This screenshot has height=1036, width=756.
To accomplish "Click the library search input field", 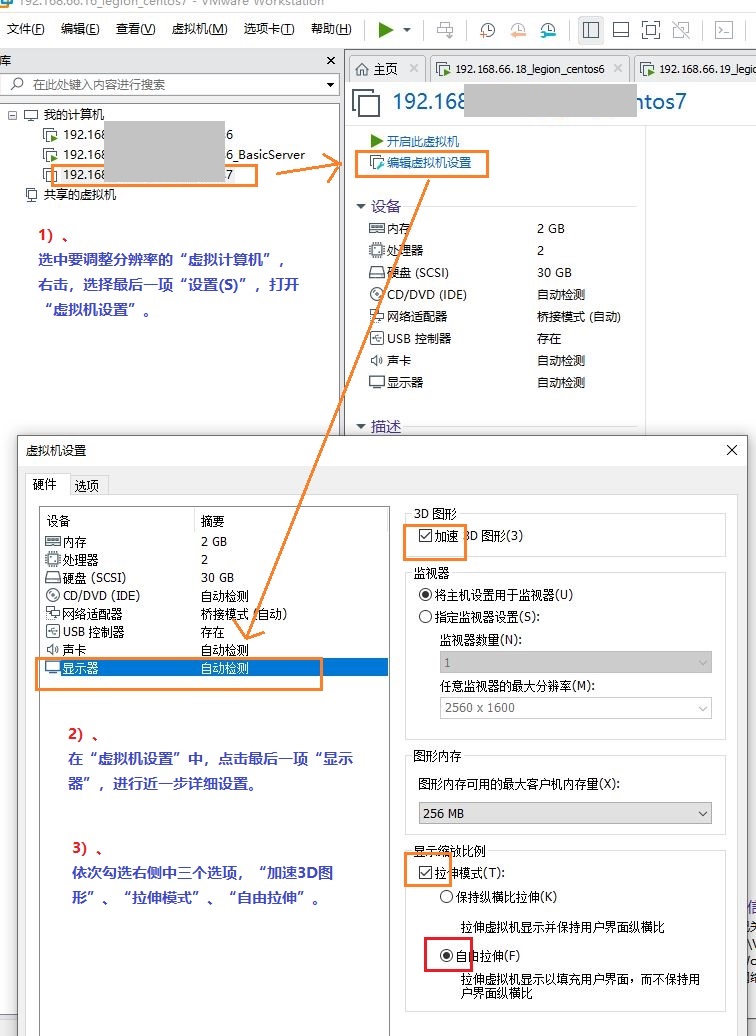I will pyautogui.click(x=169, y=84).
